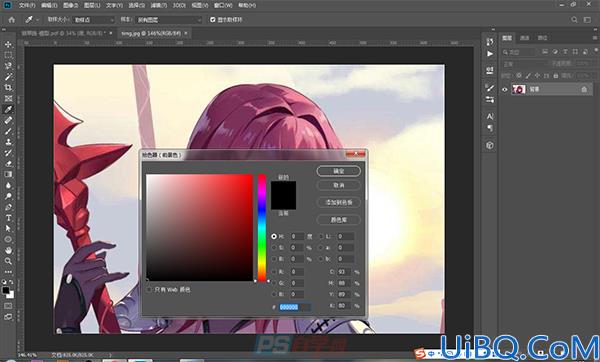The image size is (600, 362).
Task: Select the Crop tool
Action: [x=8, y=88]
